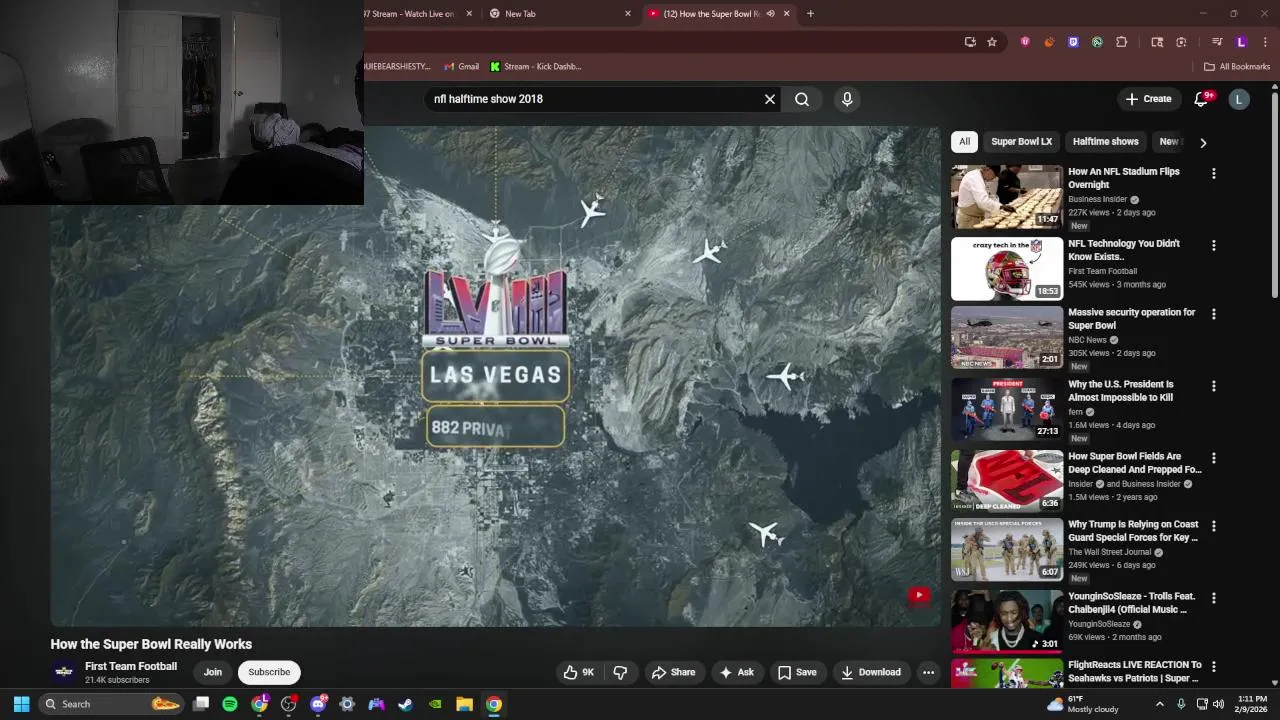Open Chrome profile L avatar
The height and width of the screenshot is (720, 1280).
[1241, 42]
